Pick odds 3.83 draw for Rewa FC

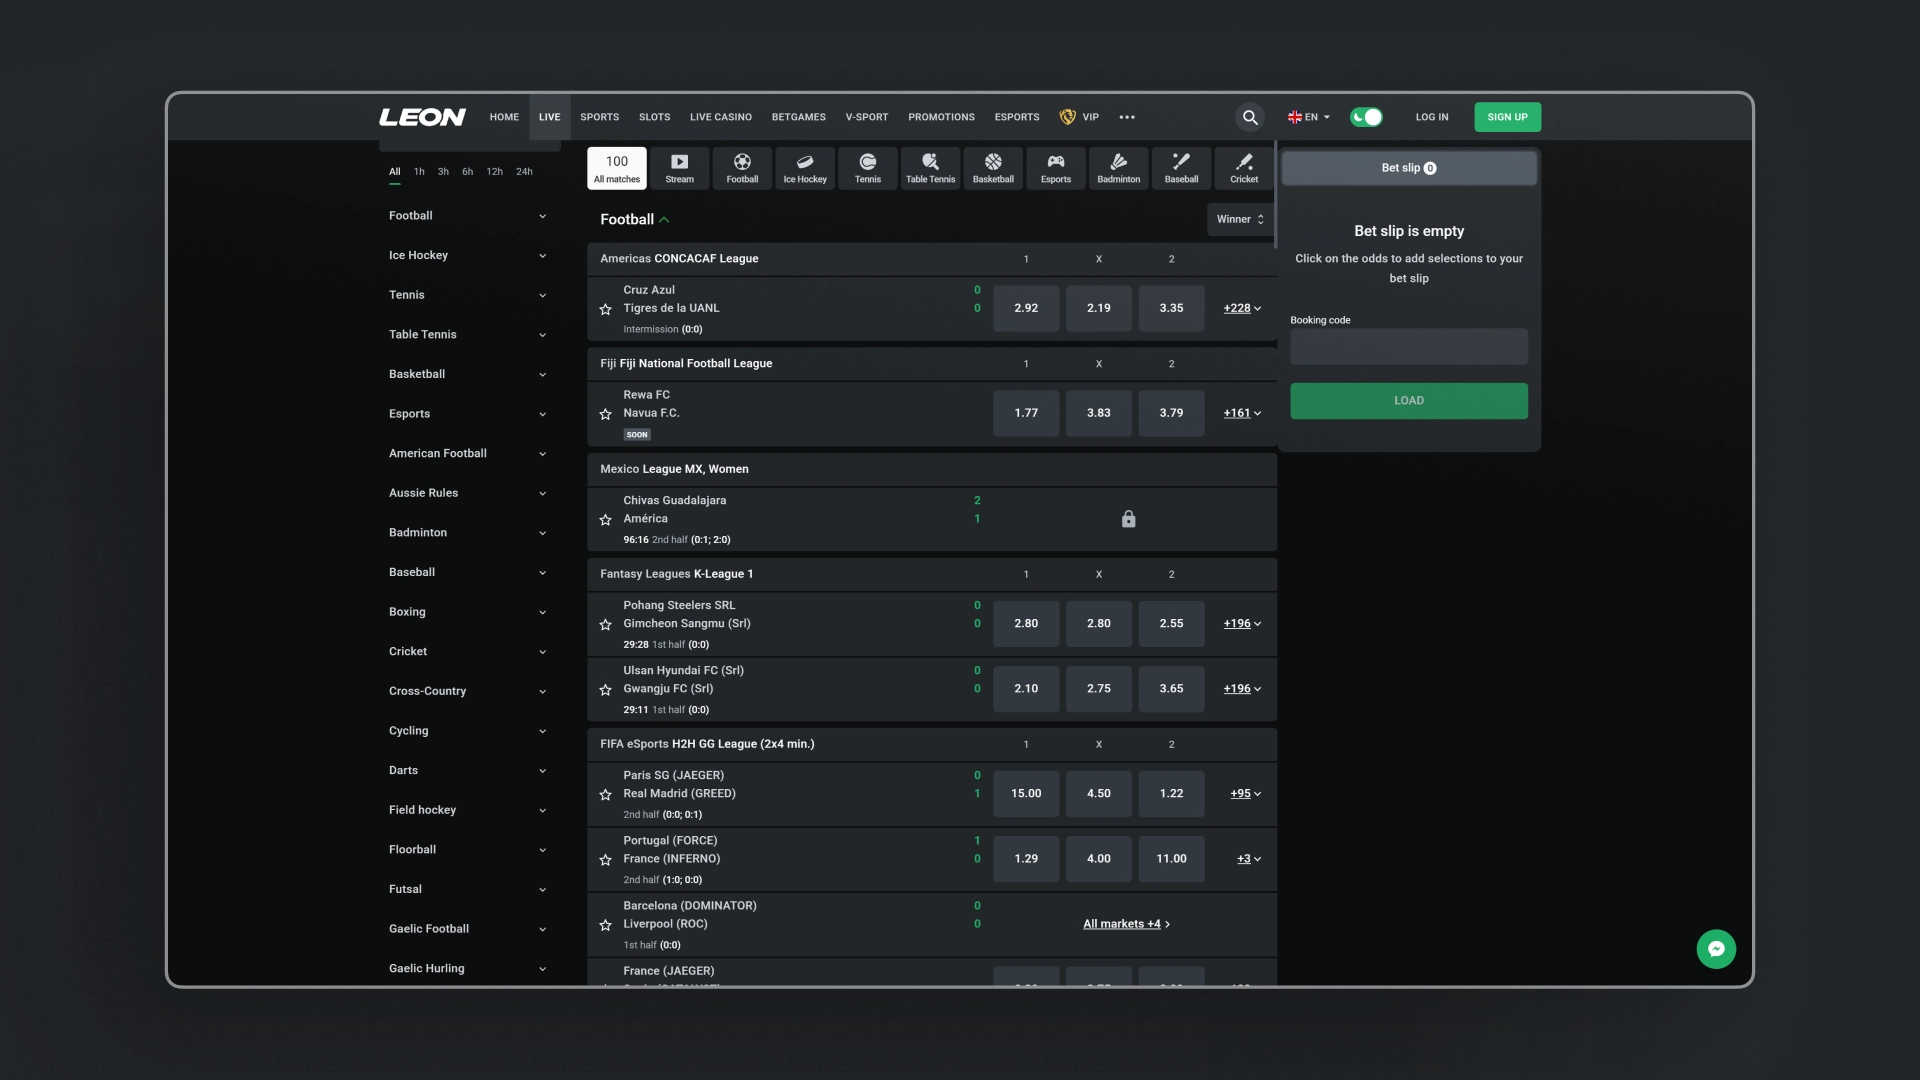[1098, 413]
